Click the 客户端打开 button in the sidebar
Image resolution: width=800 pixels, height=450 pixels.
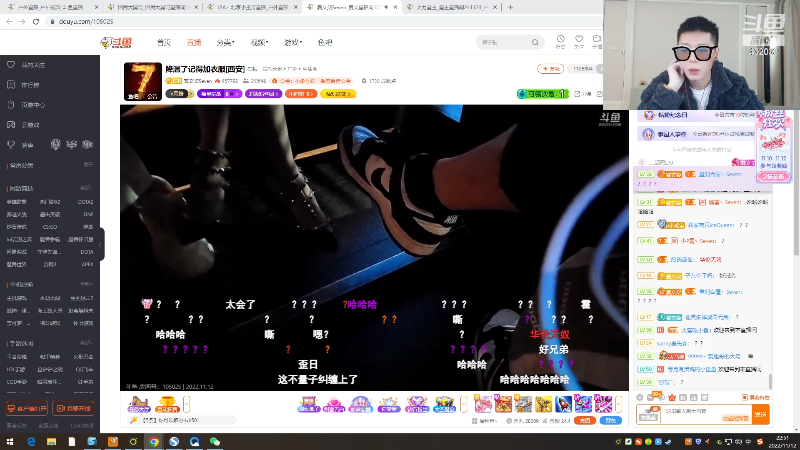[x=27, y=408]
